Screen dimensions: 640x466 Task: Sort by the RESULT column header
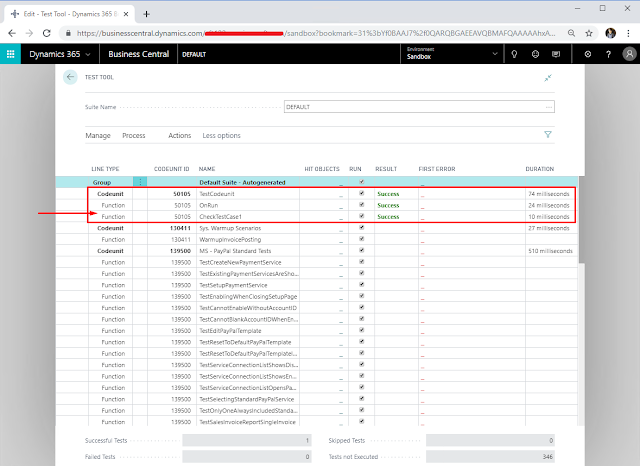pos(386,169)
